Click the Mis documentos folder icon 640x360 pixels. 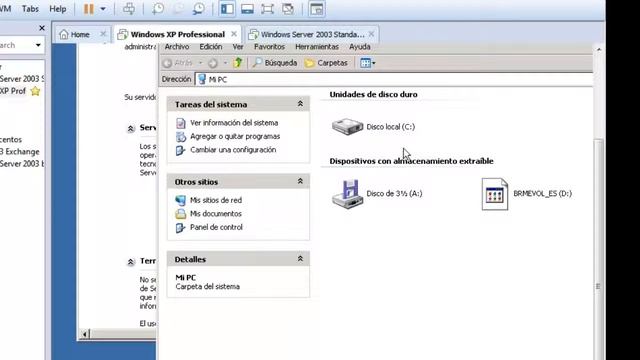(180, 213)
